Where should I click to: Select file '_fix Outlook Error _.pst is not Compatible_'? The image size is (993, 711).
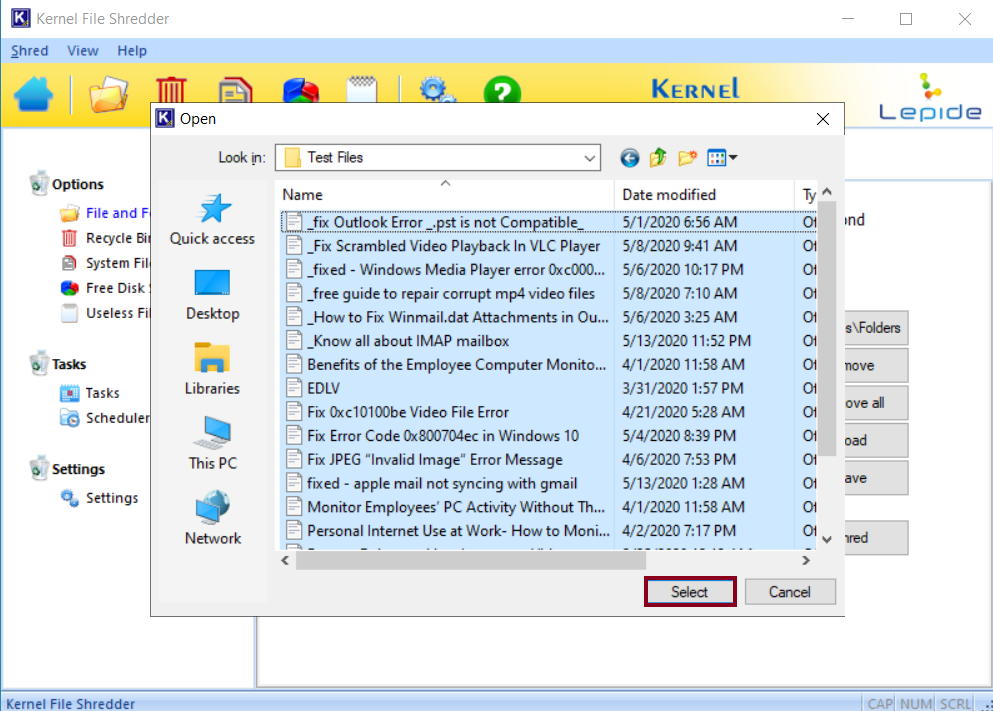[x=445, y=222]
